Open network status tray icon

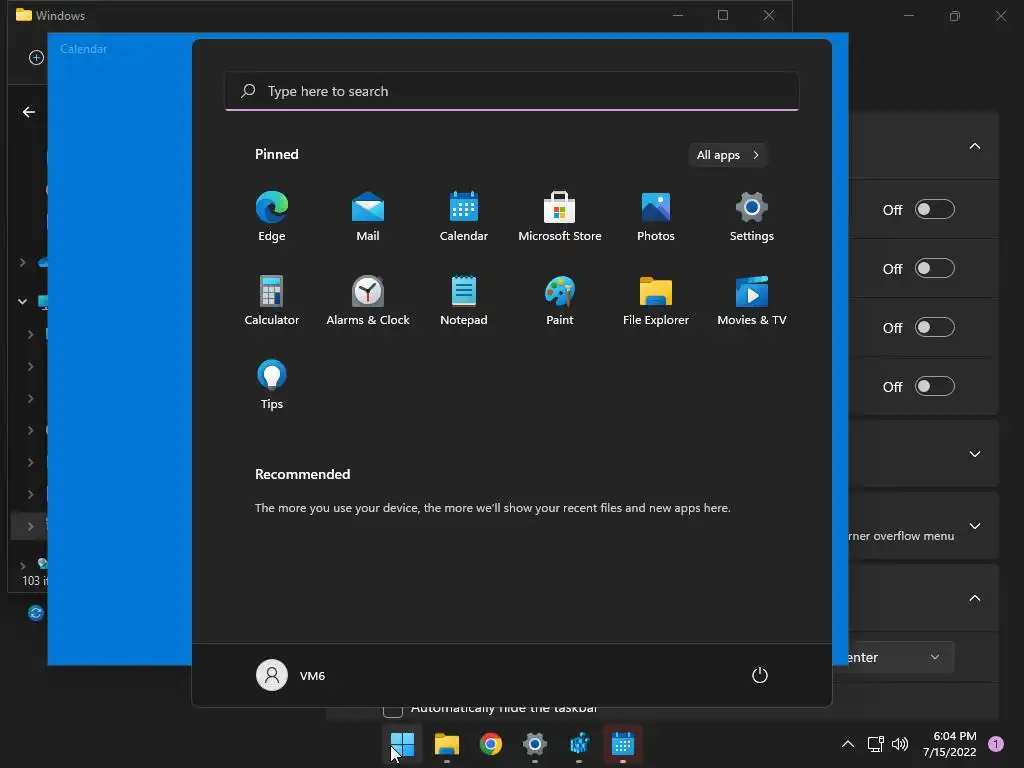[x=876, y=744]
